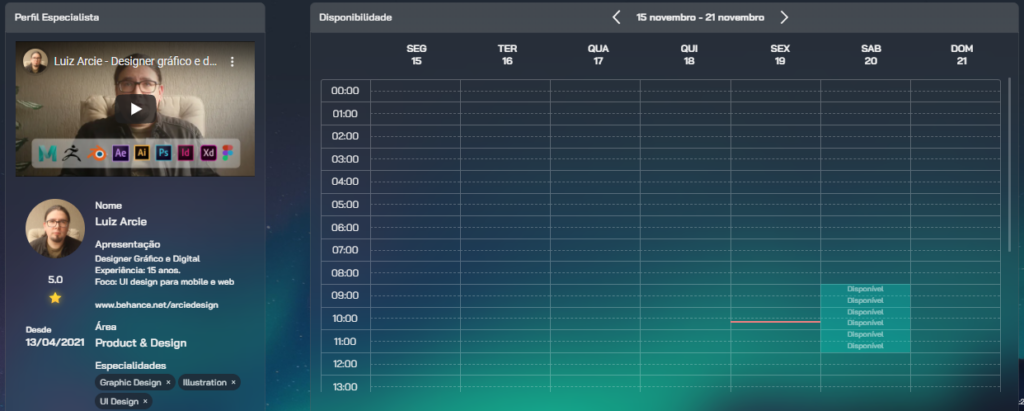This screenshot has width=1024, height=411.
Task: Play the Luiz Arcie YouTube video
Action: (x=135, y=109)
